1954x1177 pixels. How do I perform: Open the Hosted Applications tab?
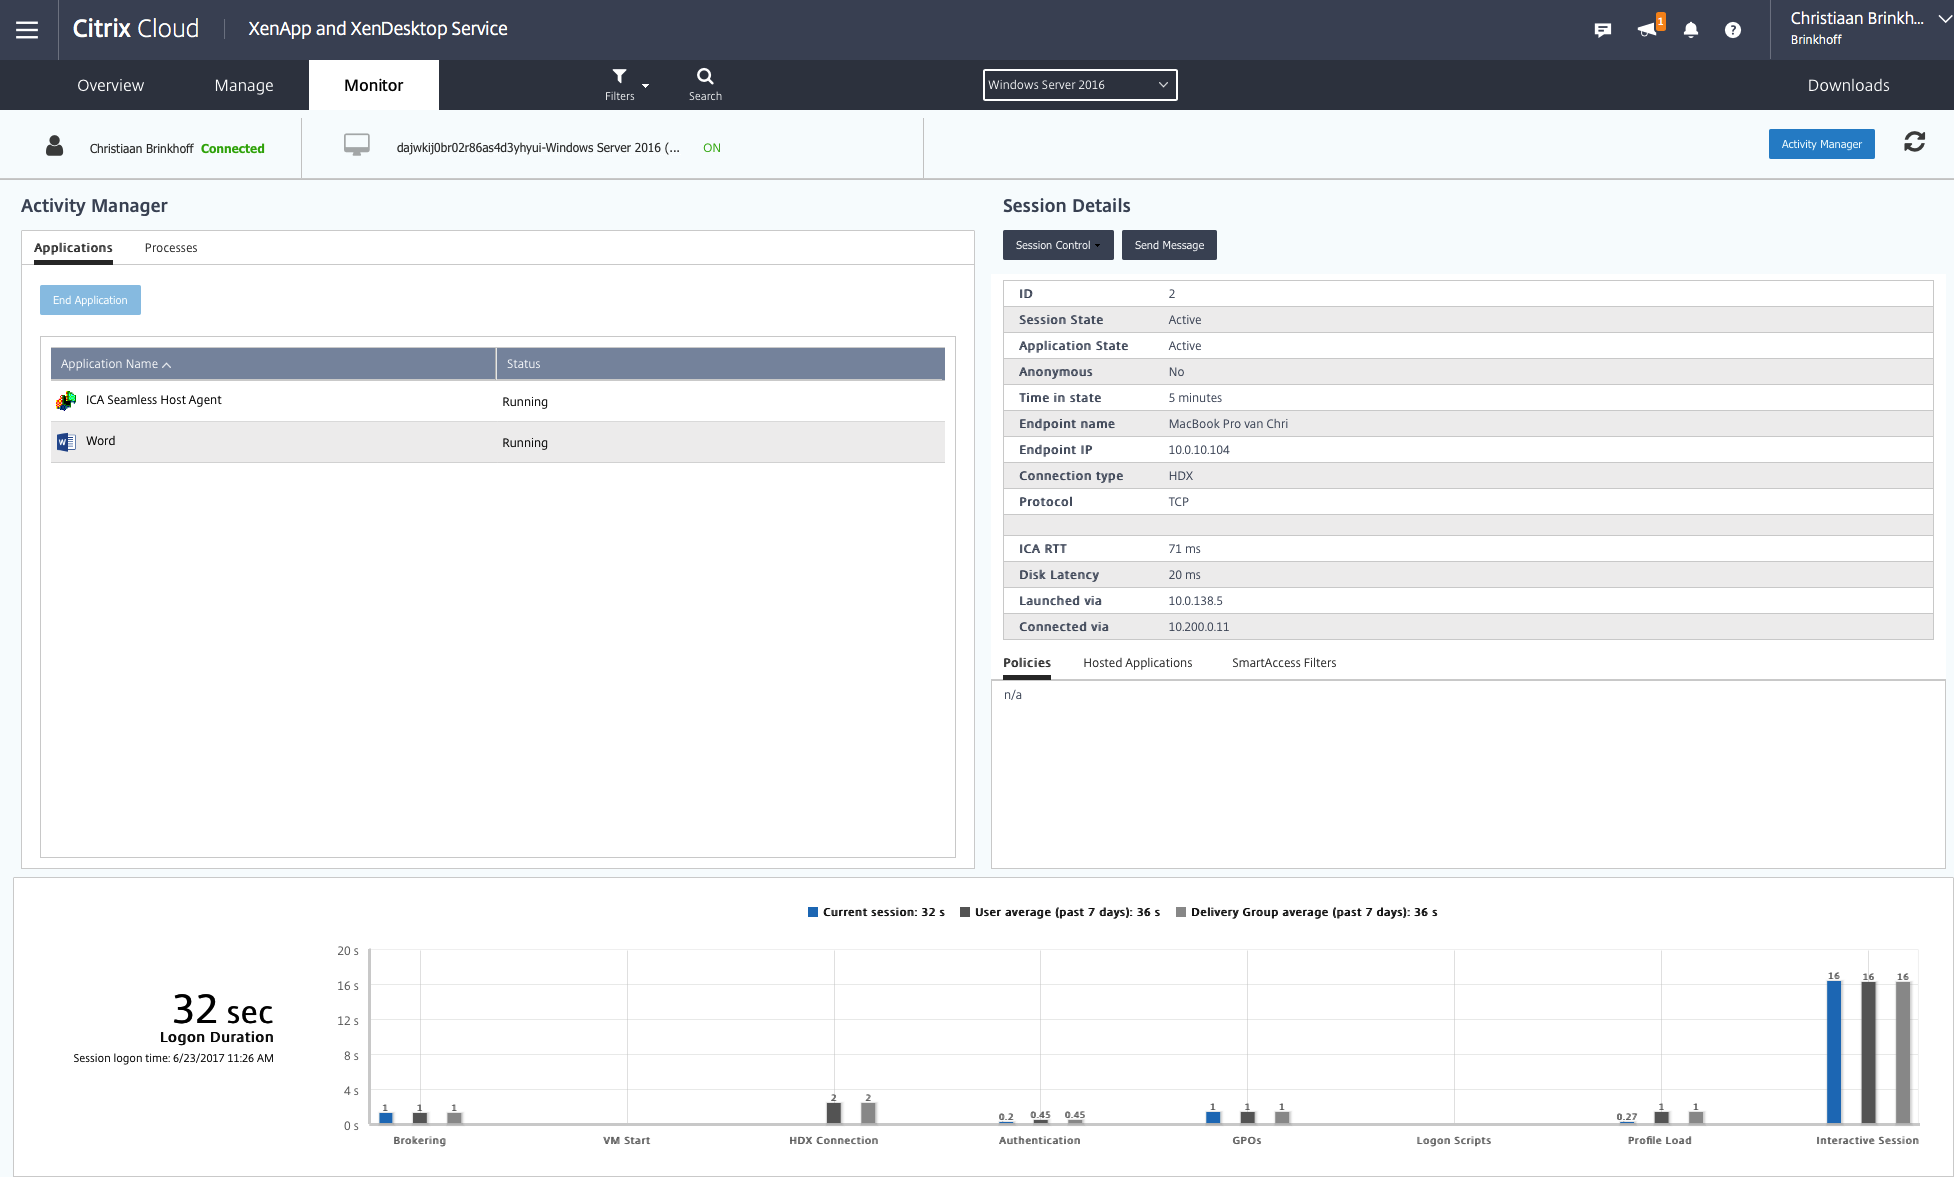(1137, 663)
